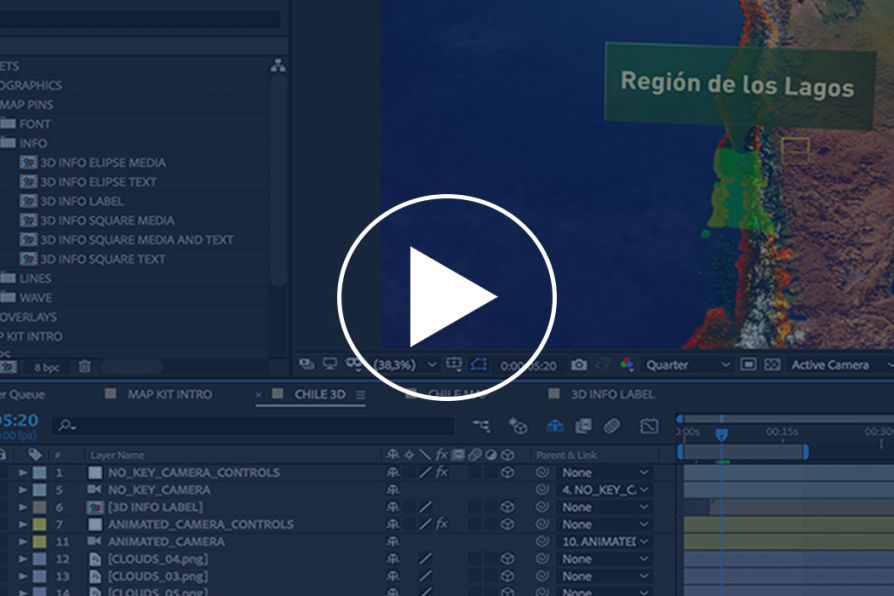Screen dimensions: 894x596
Task: Enable the motion blur timeline switch
Action: (612, 426)
